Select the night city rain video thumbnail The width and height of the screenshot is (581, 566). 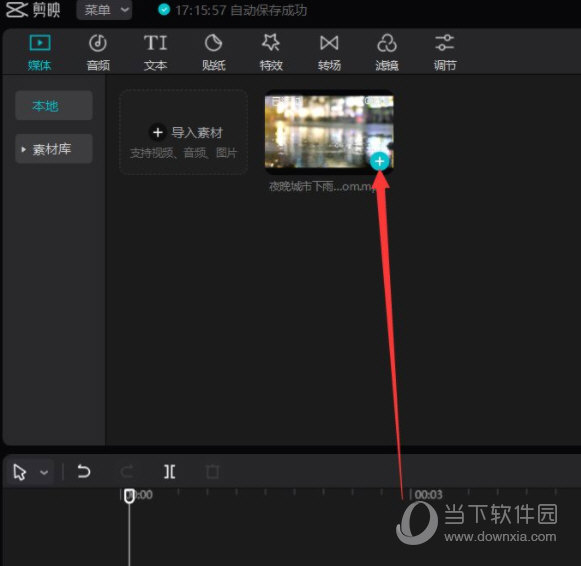click(329, 132)
